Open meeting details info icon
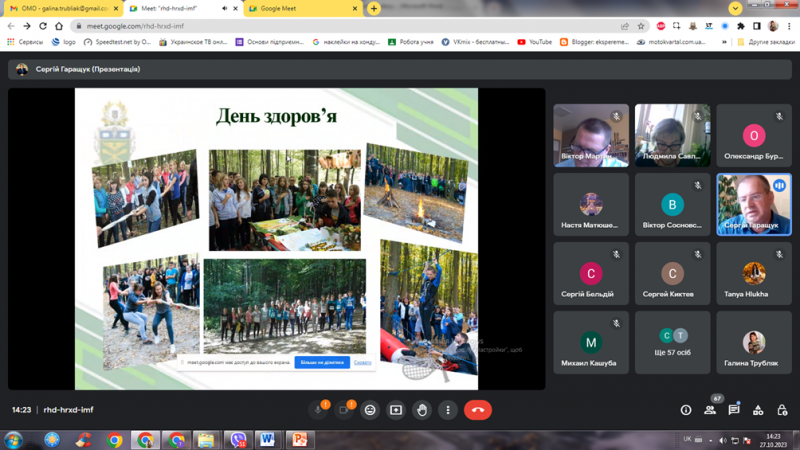Image resolution: width=800 pixels, height=450 pixels. pos(686,410)
